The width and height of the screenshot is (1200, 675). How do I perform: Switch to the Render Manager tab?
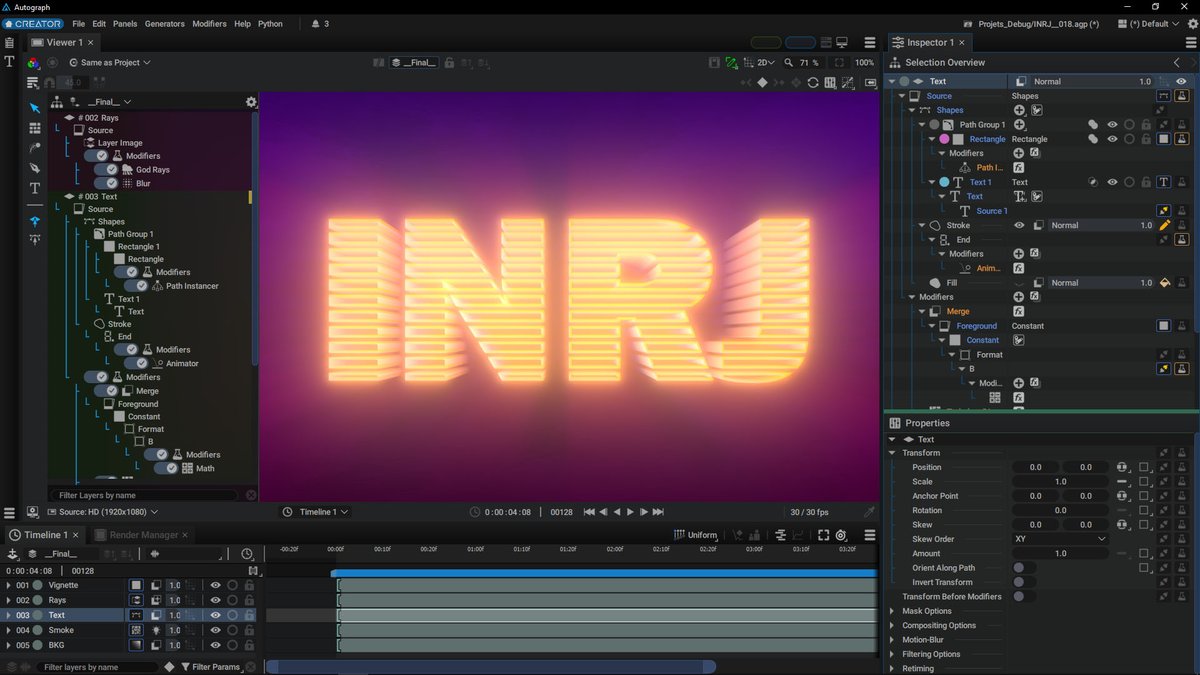point(143,535)
